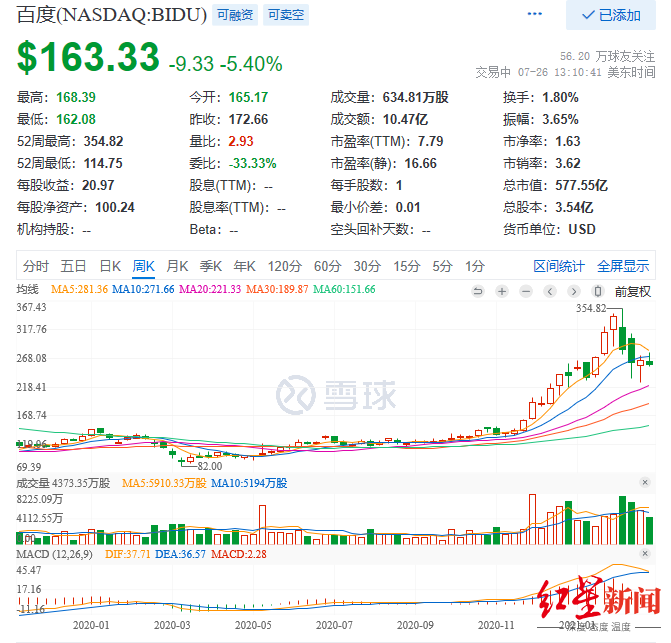Viewport: 671px width, 643px height.
Task: Switch to the 五日 chart tab
Action: (73, 266)
